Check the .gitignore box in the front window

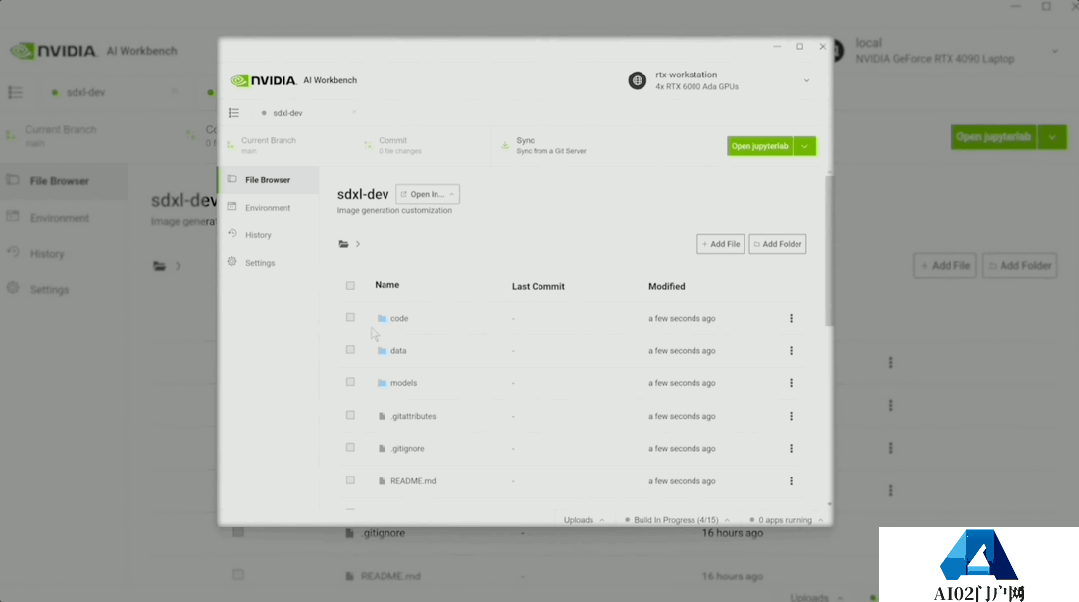tap(350, 448)
